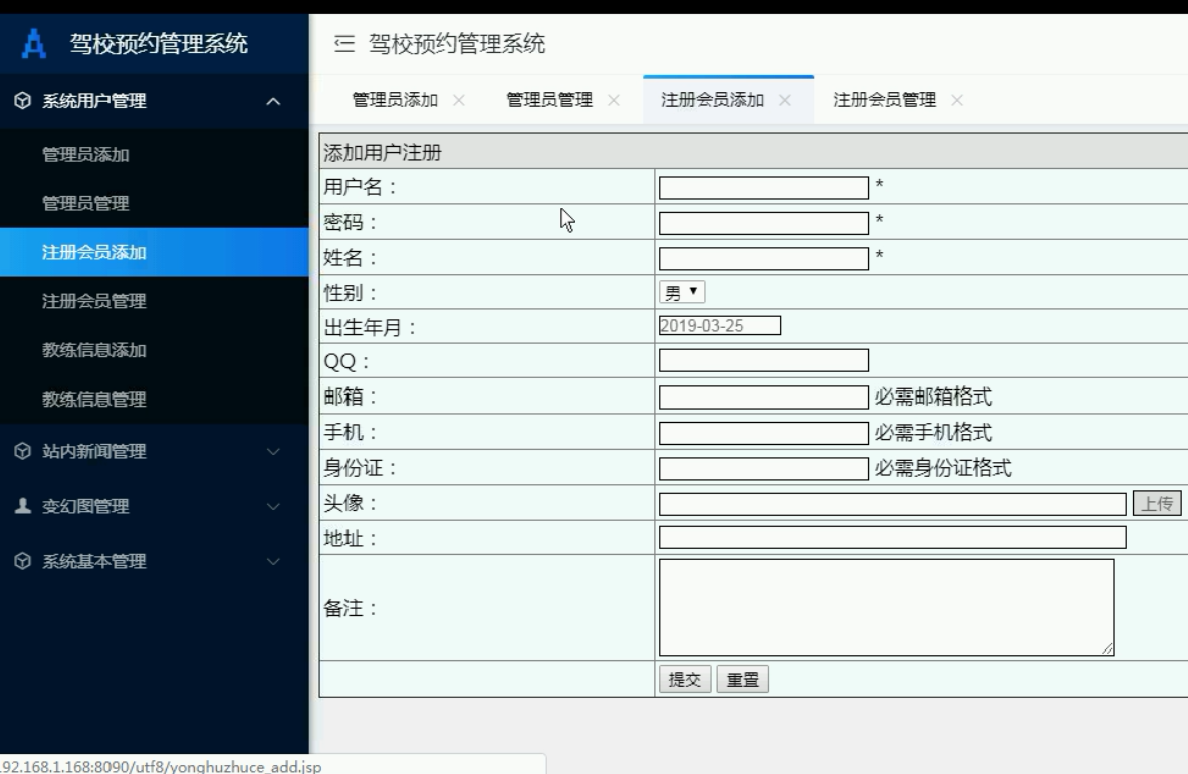This screenshot has height=774, width=1188.
Task: Switch to the 注册会员管理 tab
Action: (884, 100)
